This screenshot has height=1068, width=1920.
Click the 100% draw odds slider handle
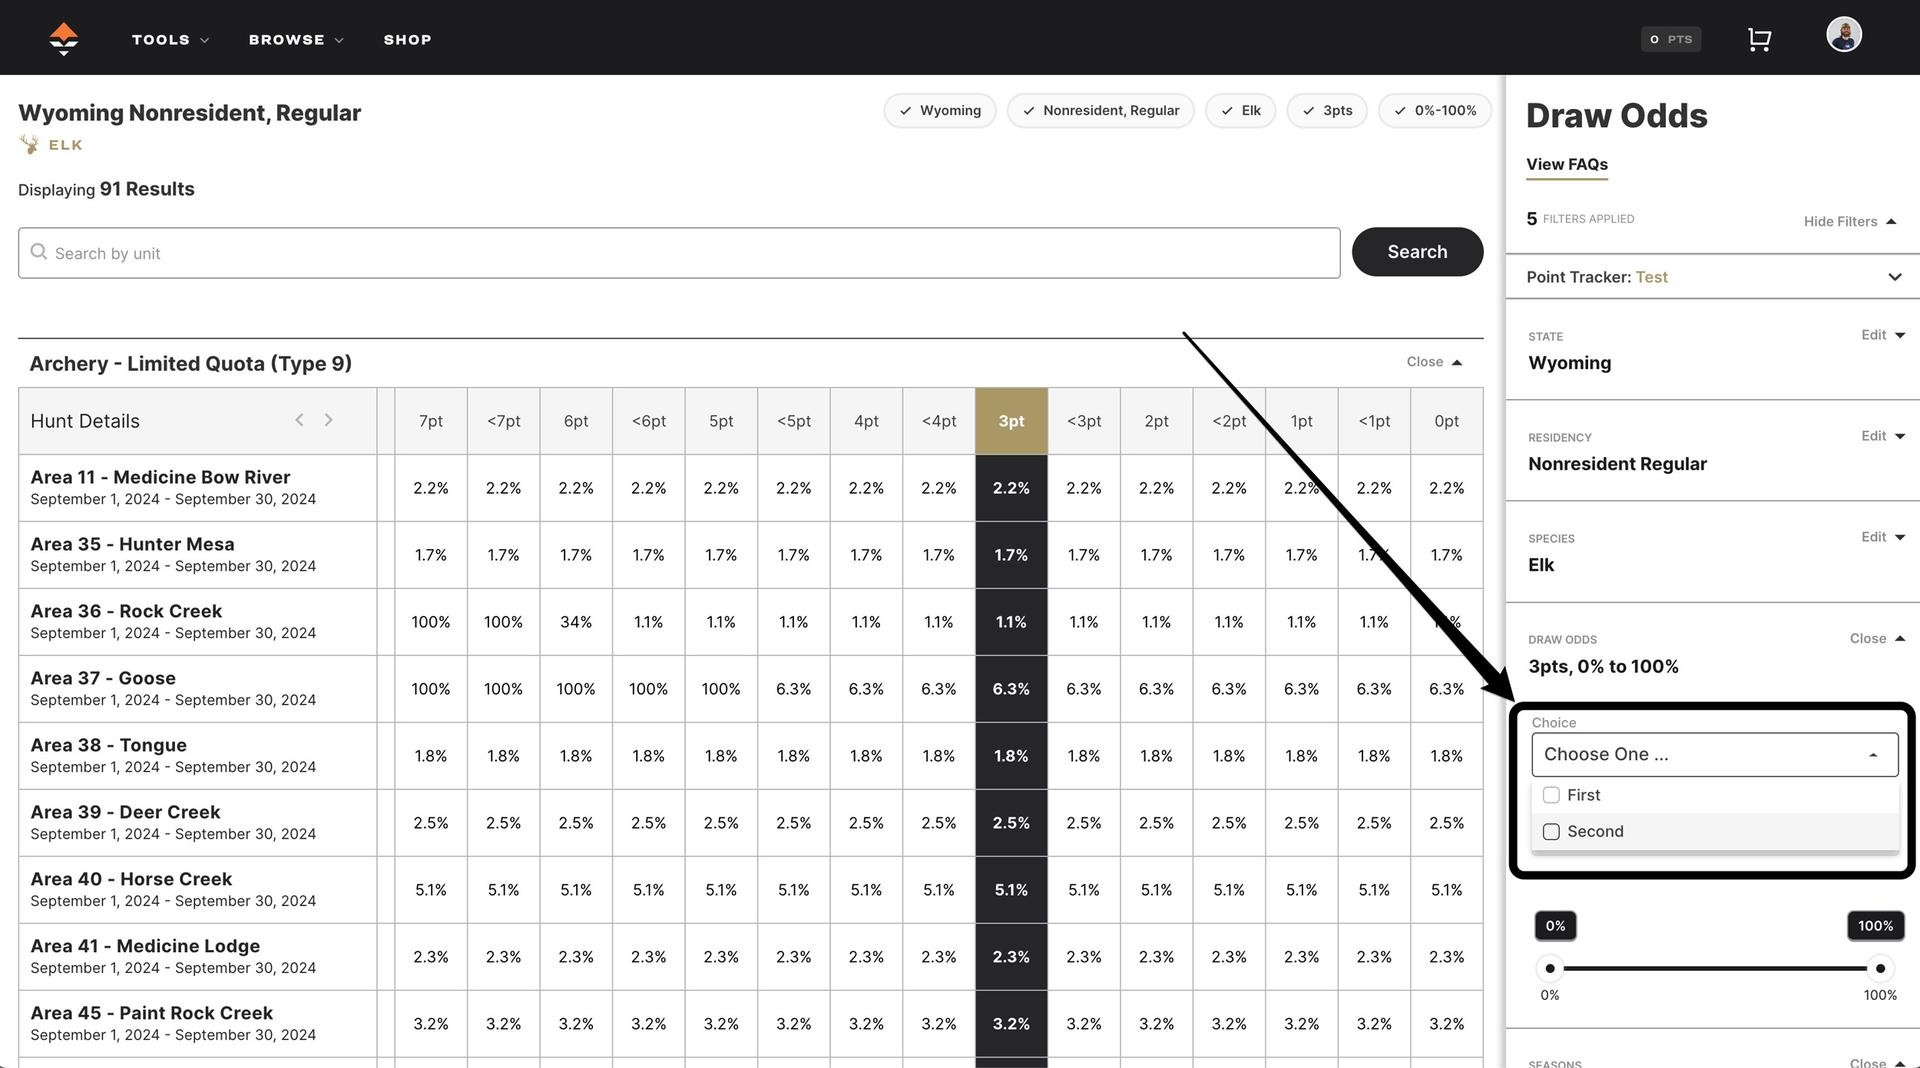coord(1880,968)
